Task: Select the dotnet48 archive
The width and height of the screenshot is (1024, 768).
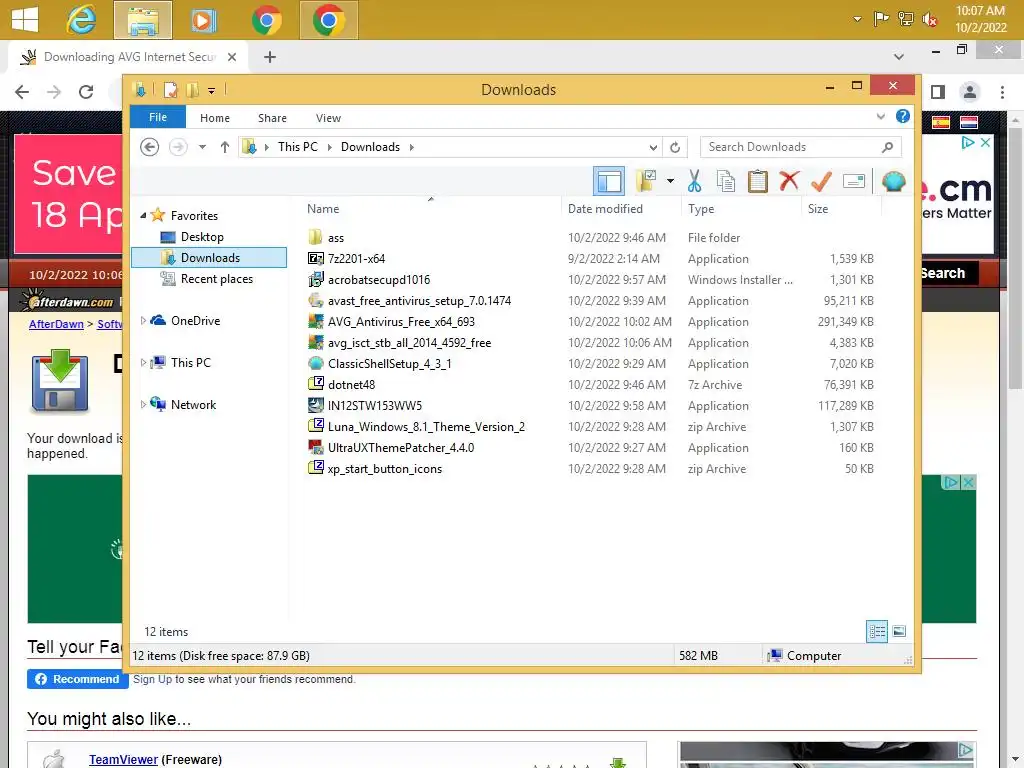Action: coord(351,385)
